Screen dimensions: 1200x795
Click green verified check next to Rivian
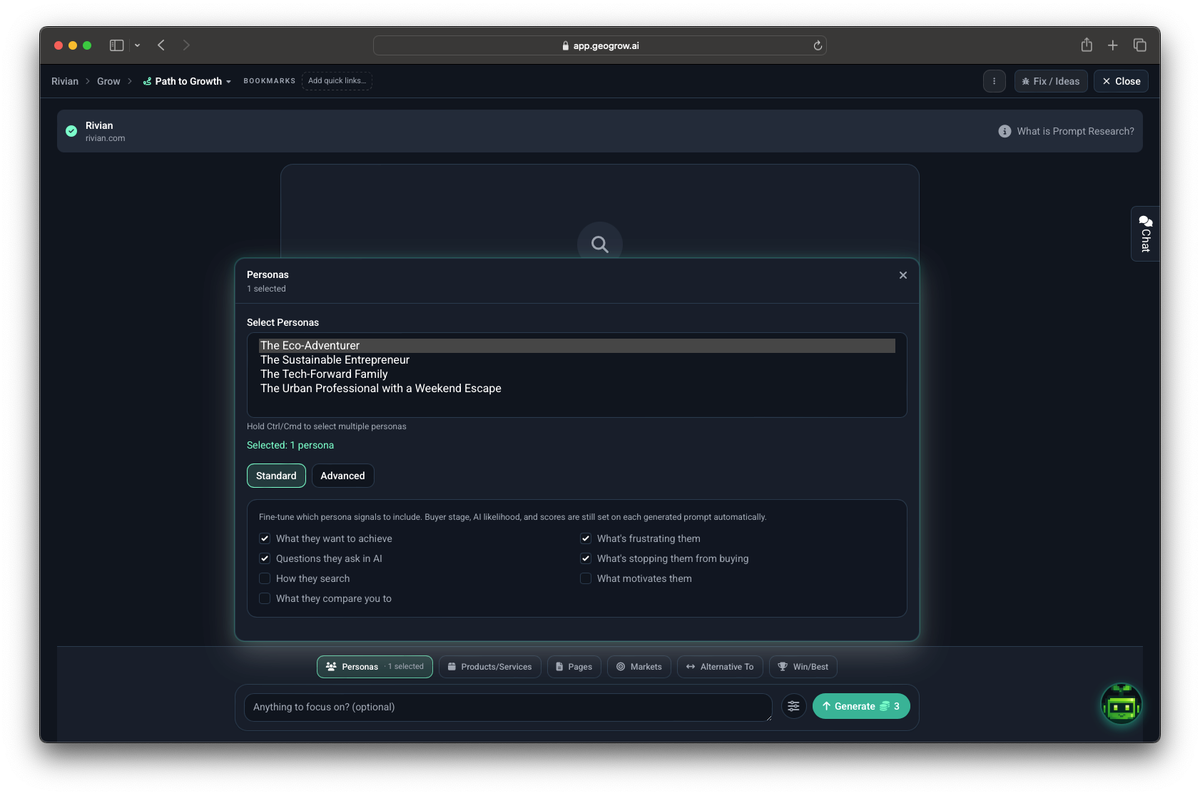[71, 131]
